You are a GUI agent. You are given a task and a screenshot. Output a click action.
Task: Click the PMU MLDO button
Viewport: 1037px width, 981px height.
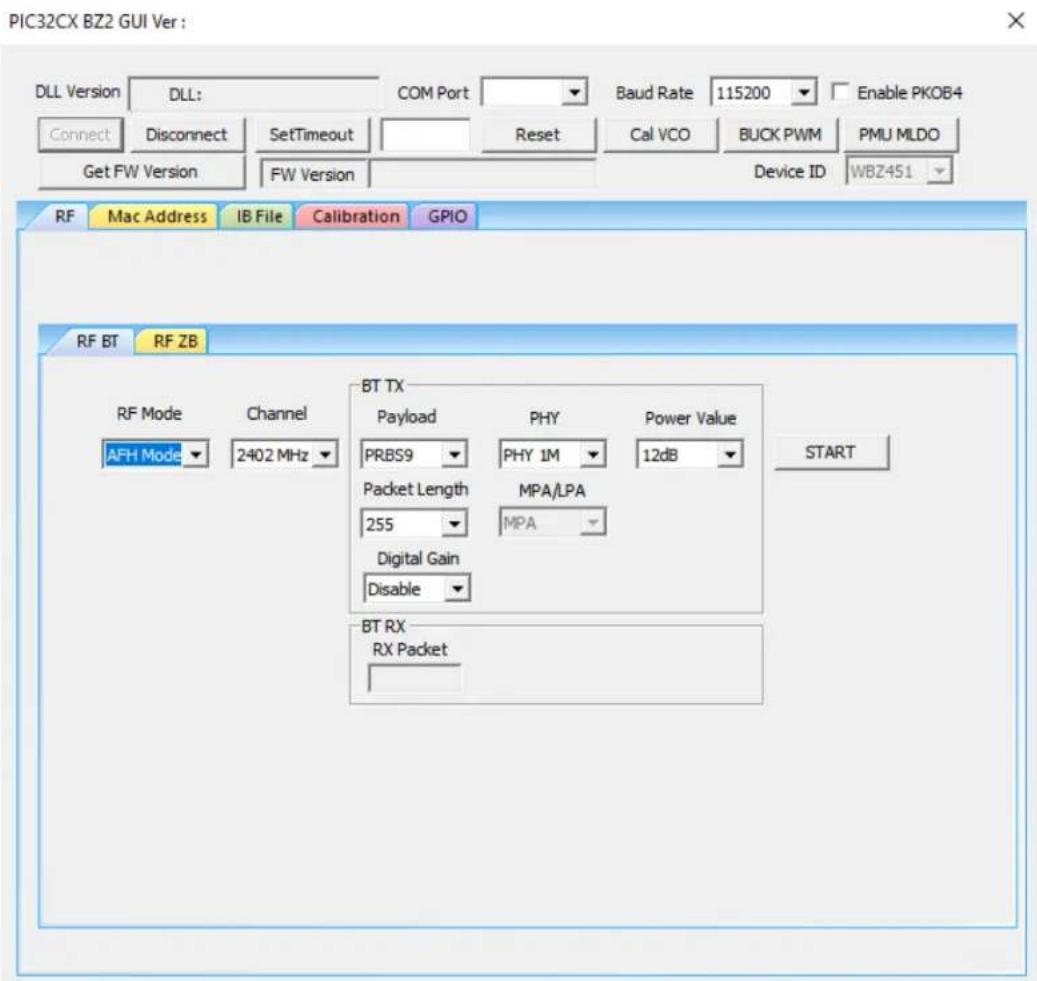point(899,135)
